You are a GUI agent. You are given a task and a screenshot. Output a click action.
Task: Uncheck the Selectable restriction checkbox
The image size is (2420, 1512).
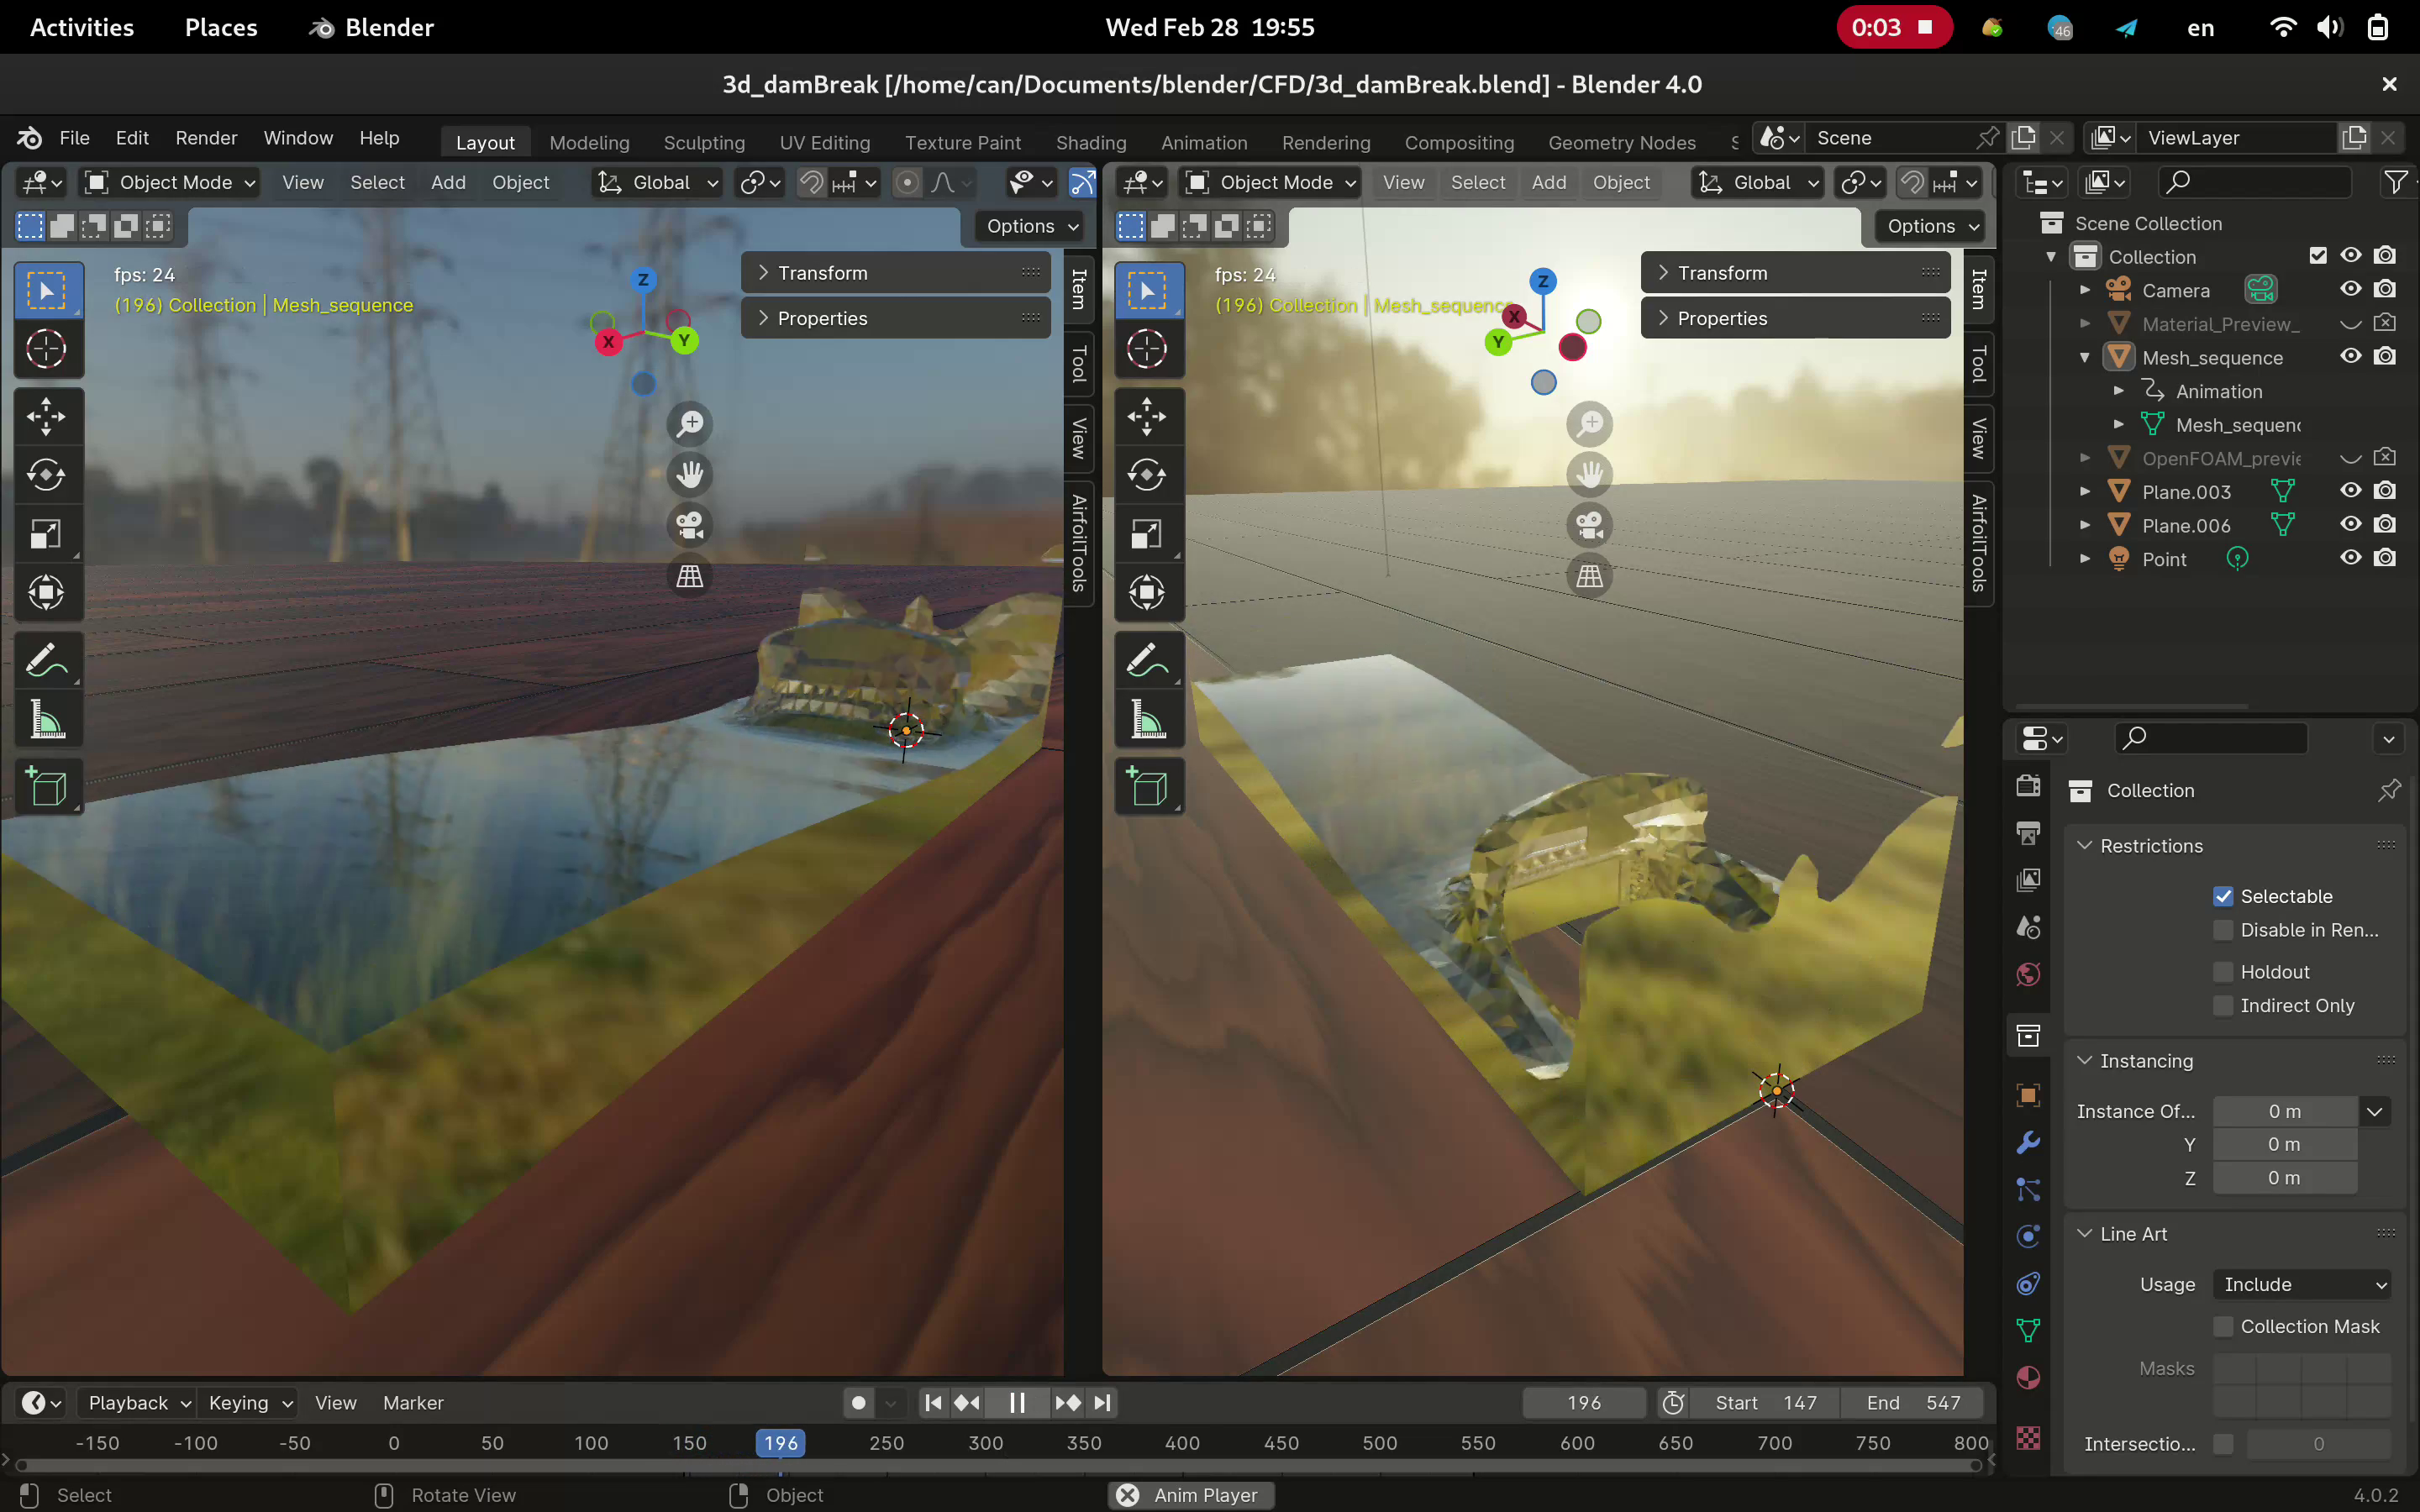tap(2223, 896)
